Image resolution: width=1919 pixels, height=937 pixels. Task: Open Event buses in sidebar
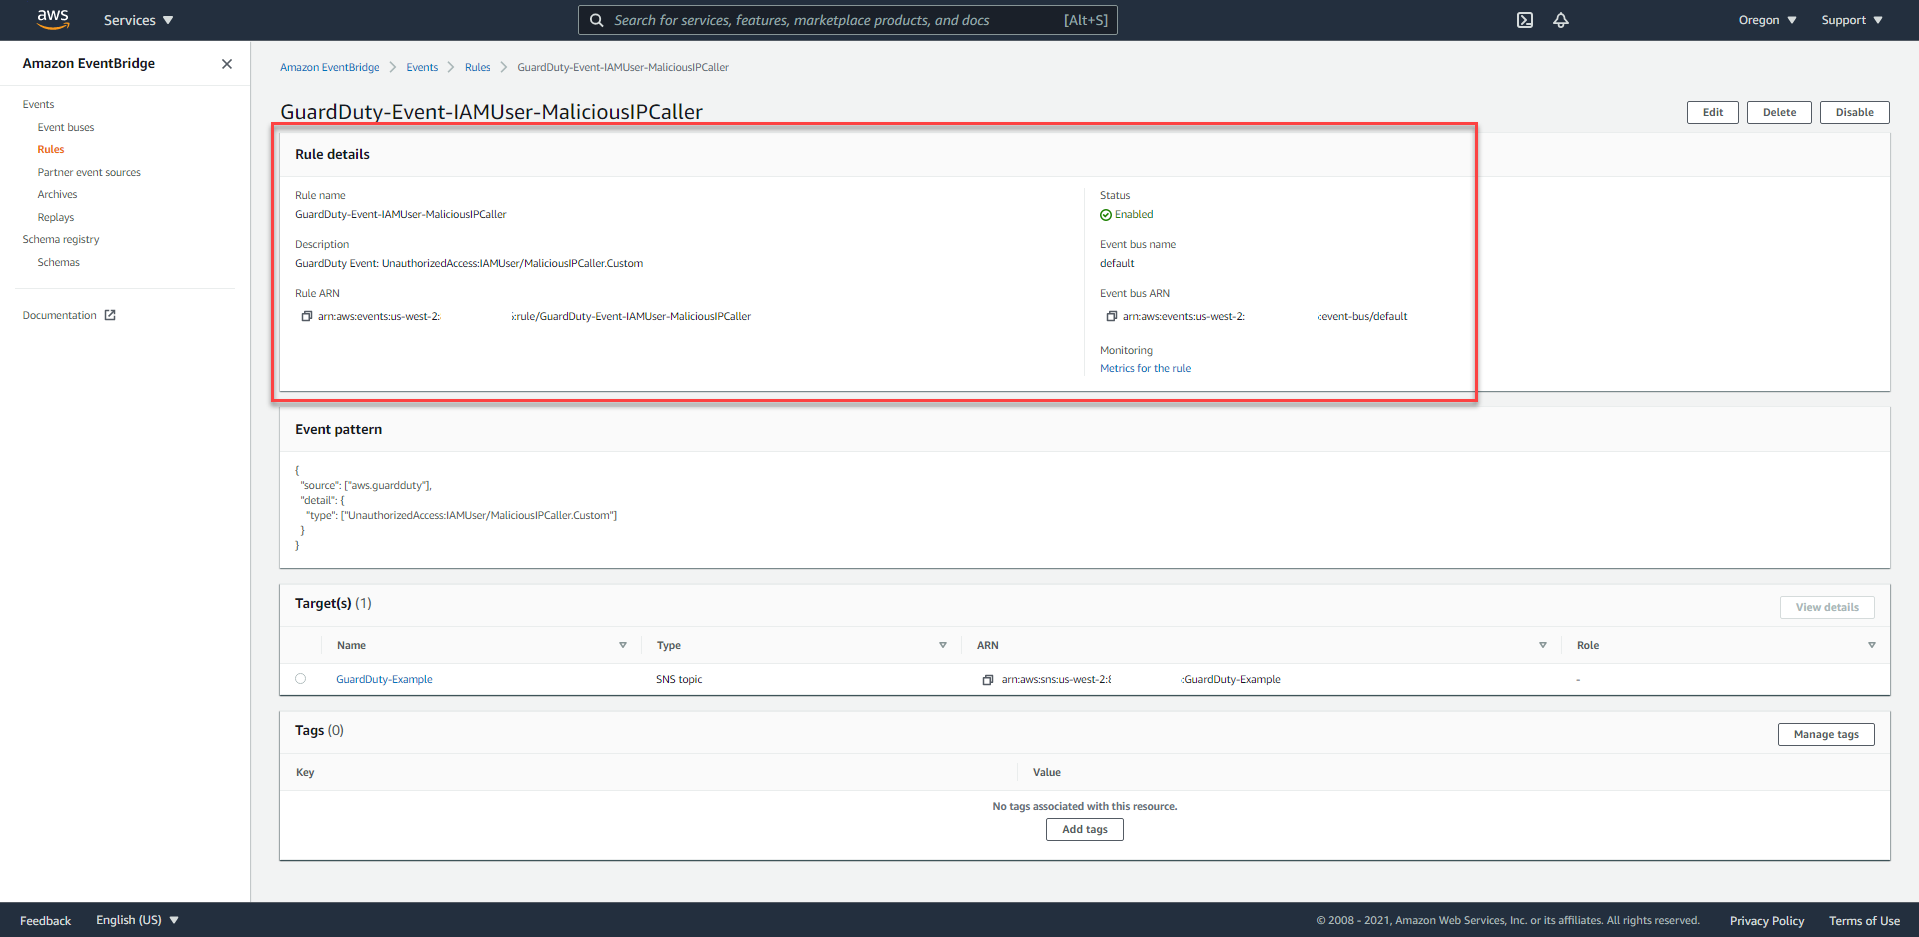66,127
